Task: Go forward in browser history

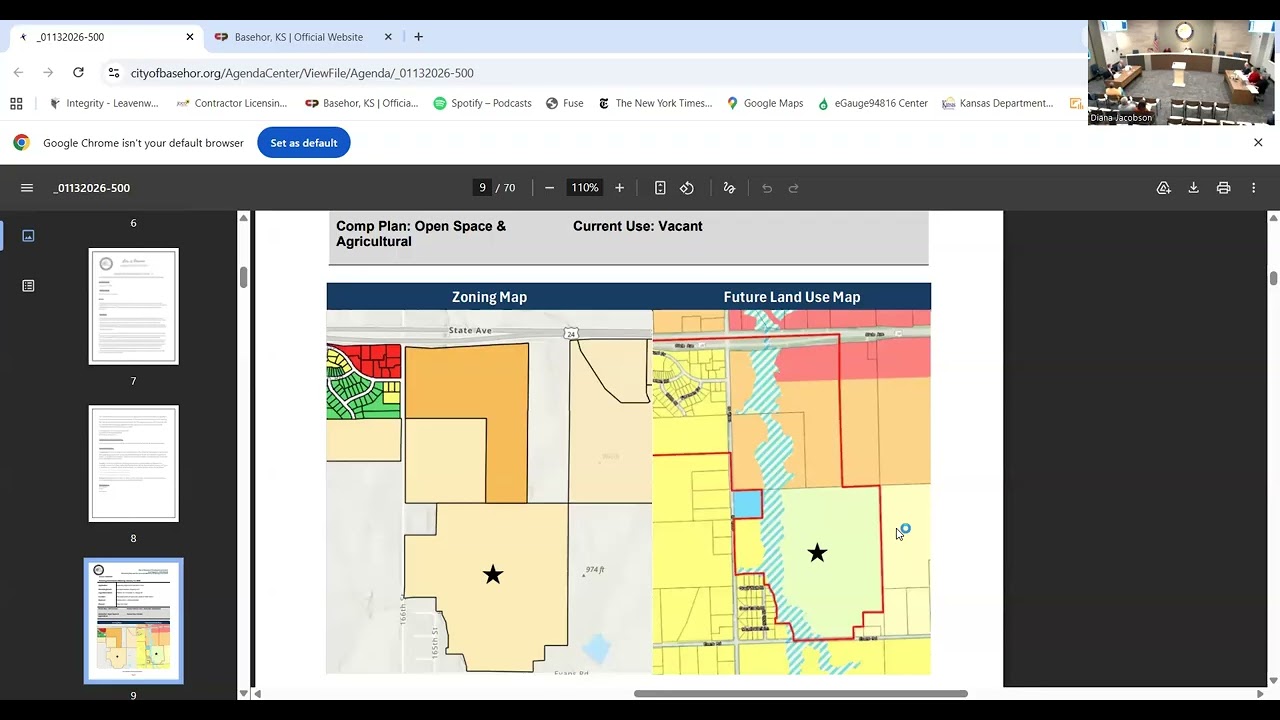Action: (x=48, y=73)
